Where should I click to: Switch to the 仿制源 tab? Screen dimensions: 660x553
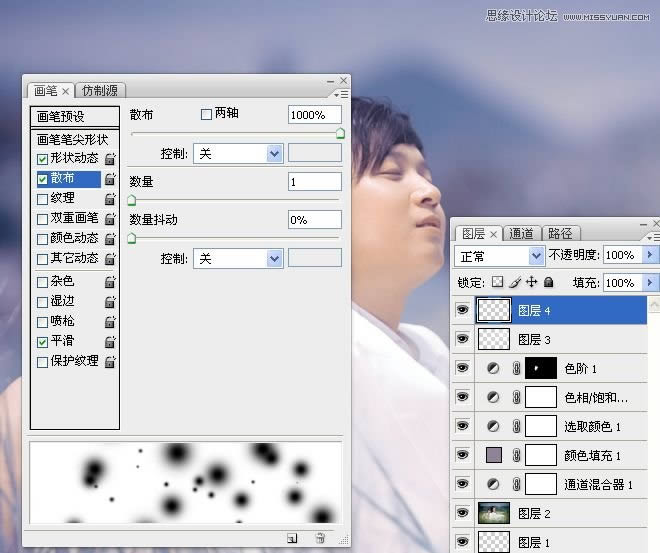point(100,90)
